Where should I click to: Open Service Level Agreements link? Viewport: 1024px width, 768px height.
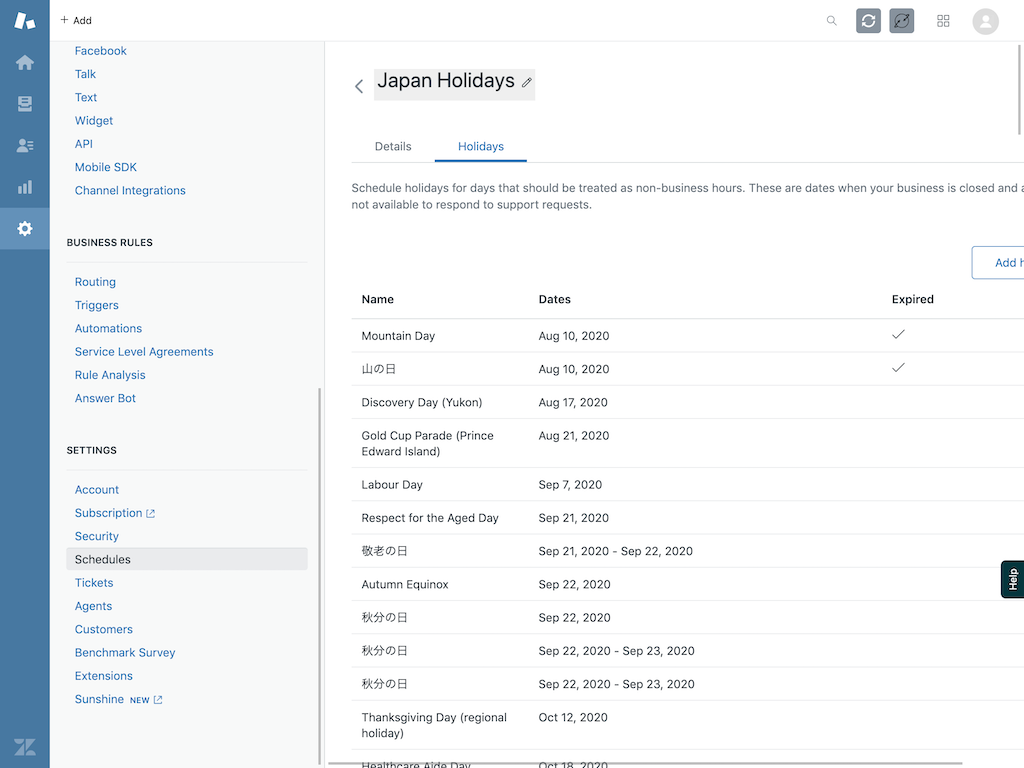[x=144, y=352]
